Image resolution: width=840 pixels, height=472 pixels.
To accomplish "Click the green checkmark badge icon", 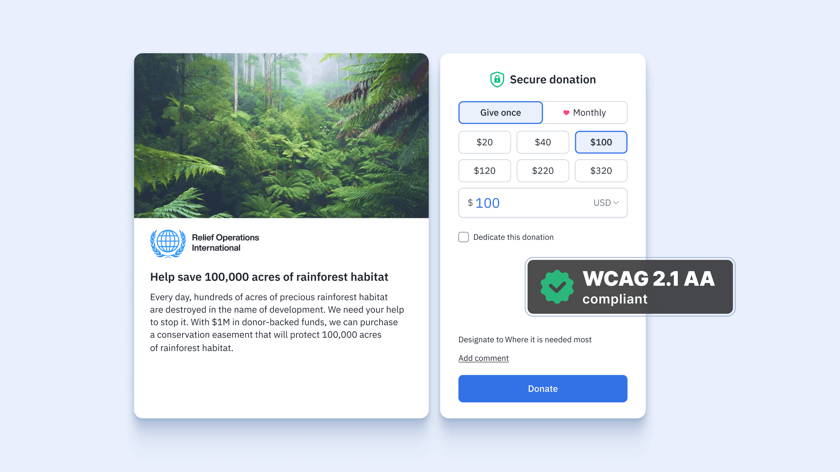I will [557, 287].
